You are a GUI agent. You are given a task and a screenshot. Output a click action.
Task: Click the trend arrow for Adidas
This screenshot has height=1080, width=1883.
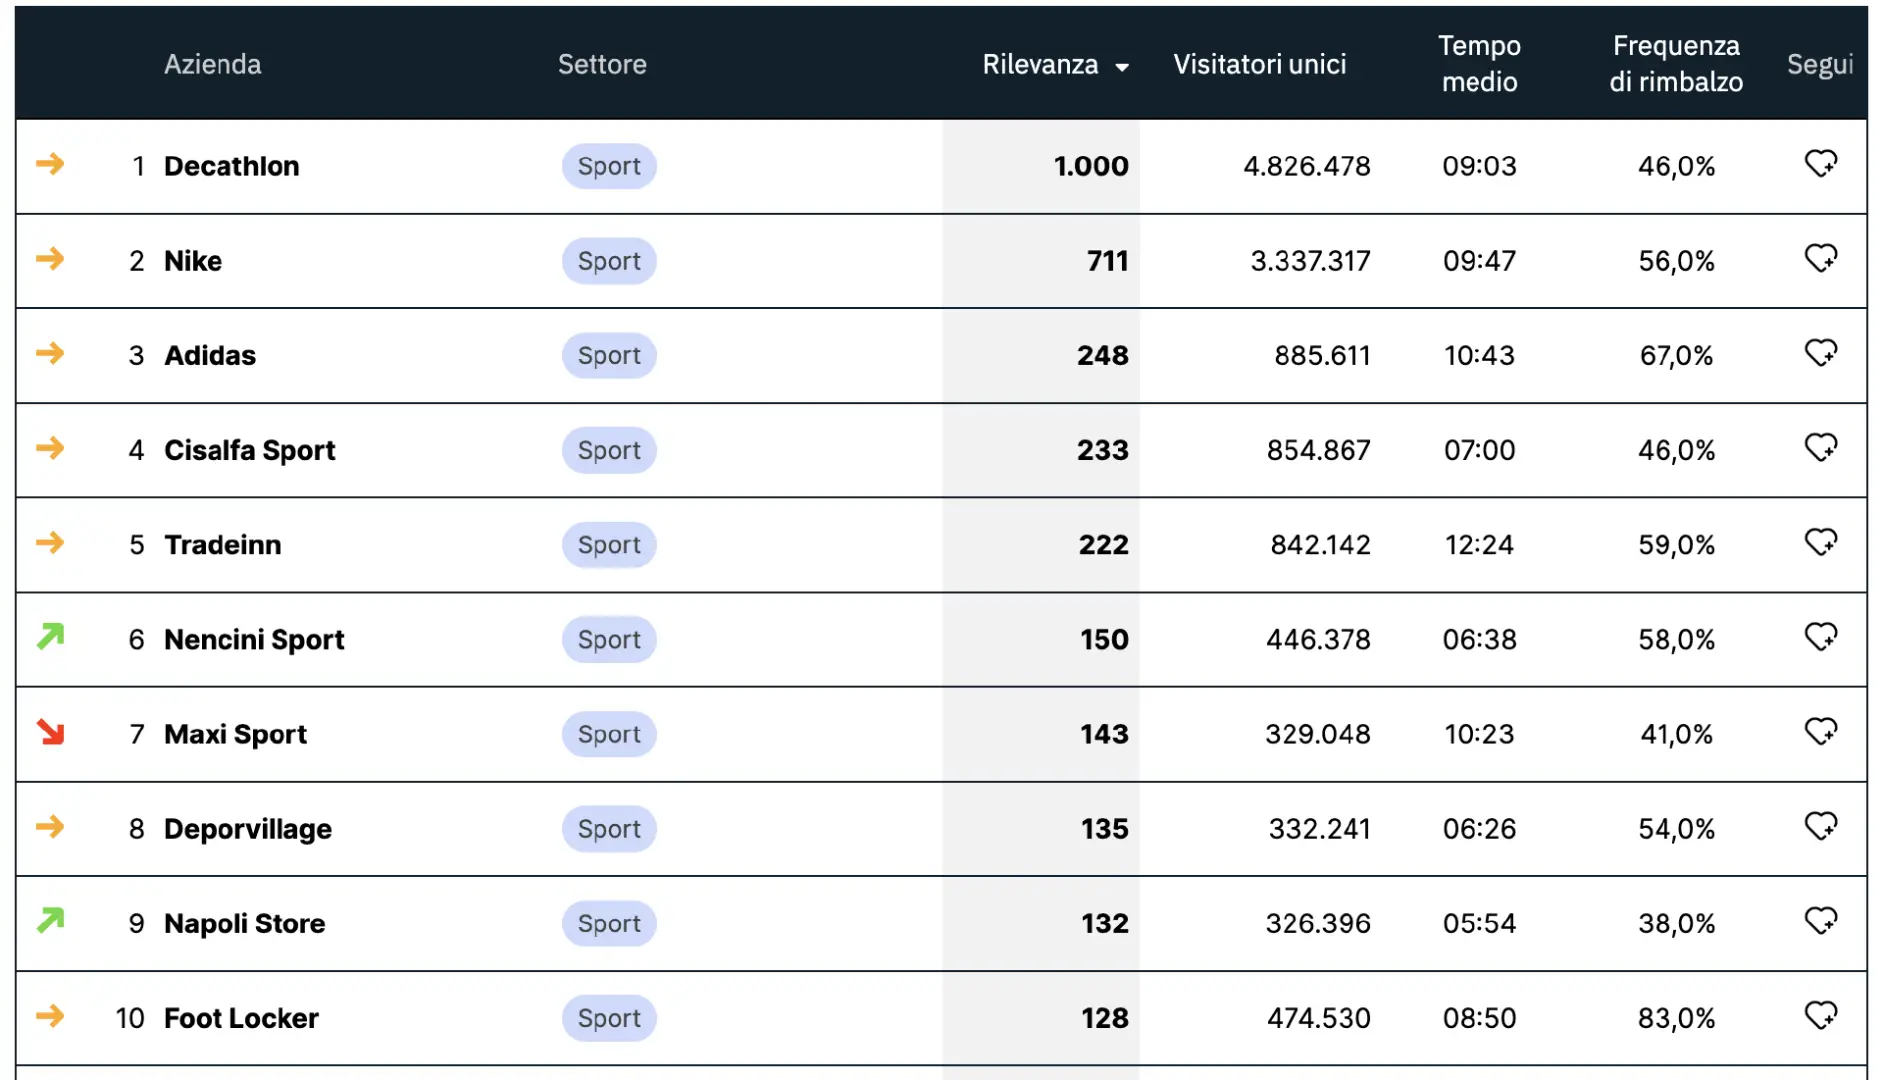(50, 352)
